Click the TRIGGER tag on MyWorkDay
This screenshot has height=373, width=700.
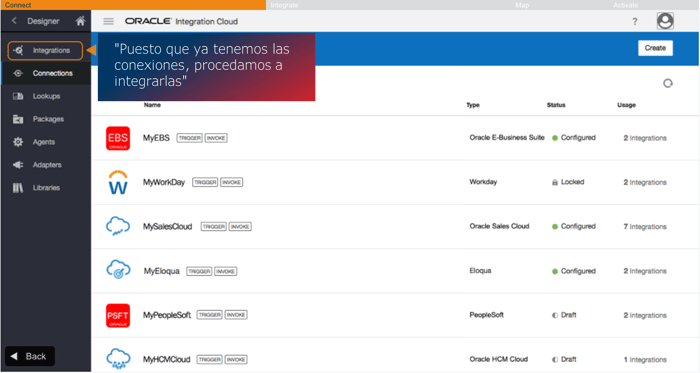click(x=205, y=182)
